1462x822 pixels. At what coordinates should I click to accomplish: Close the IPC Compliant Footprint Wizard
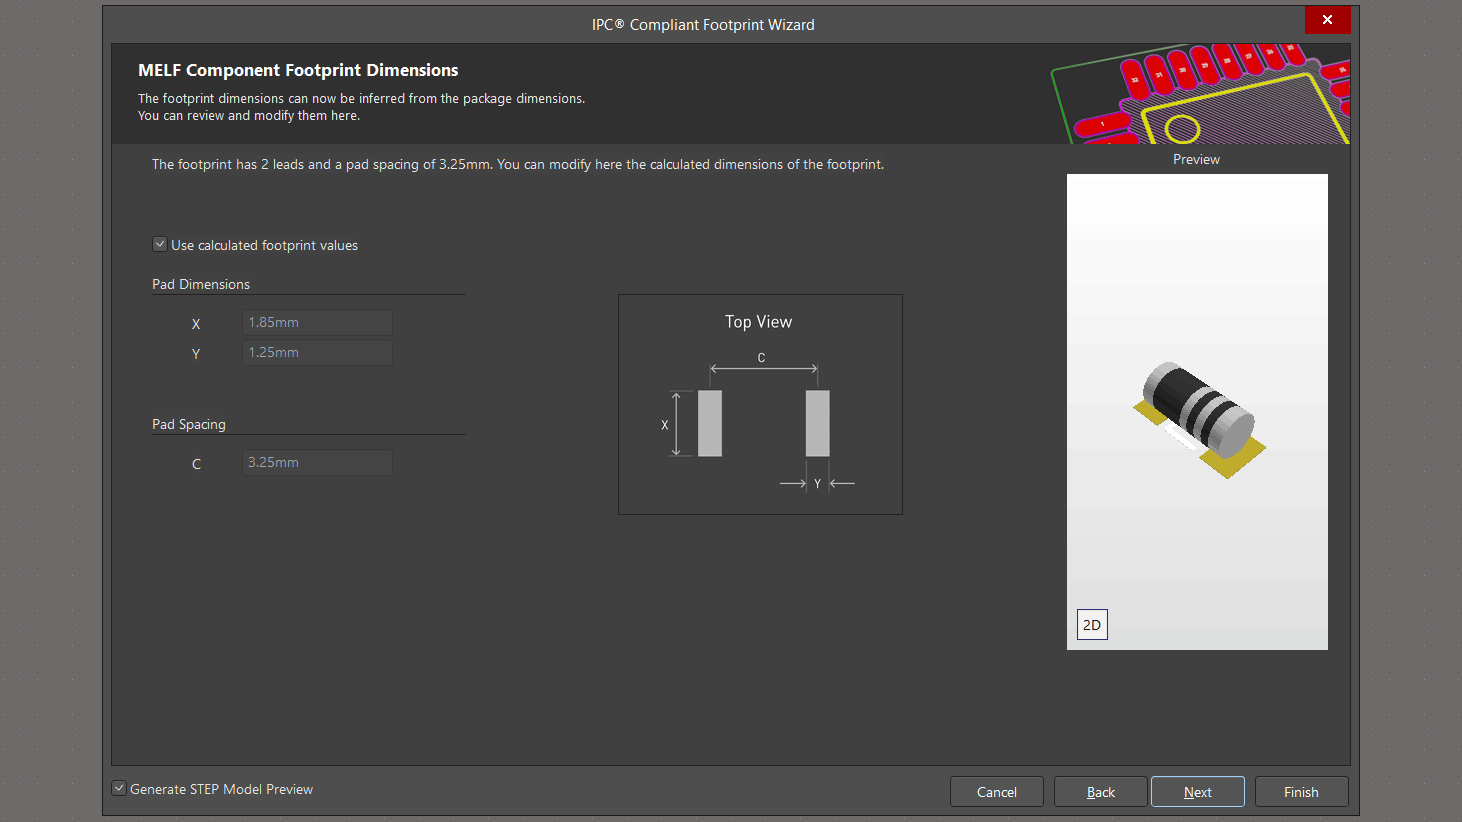point(1327,20)
